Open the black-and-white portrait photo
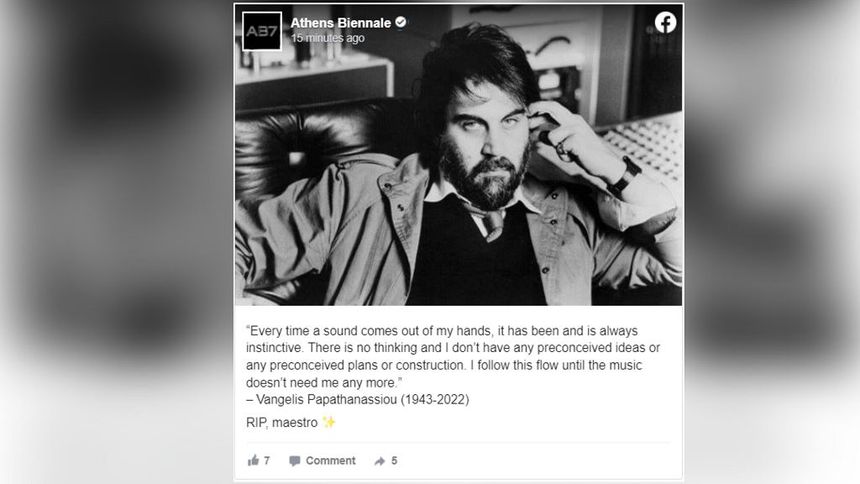860x484 pixels. 459,155
